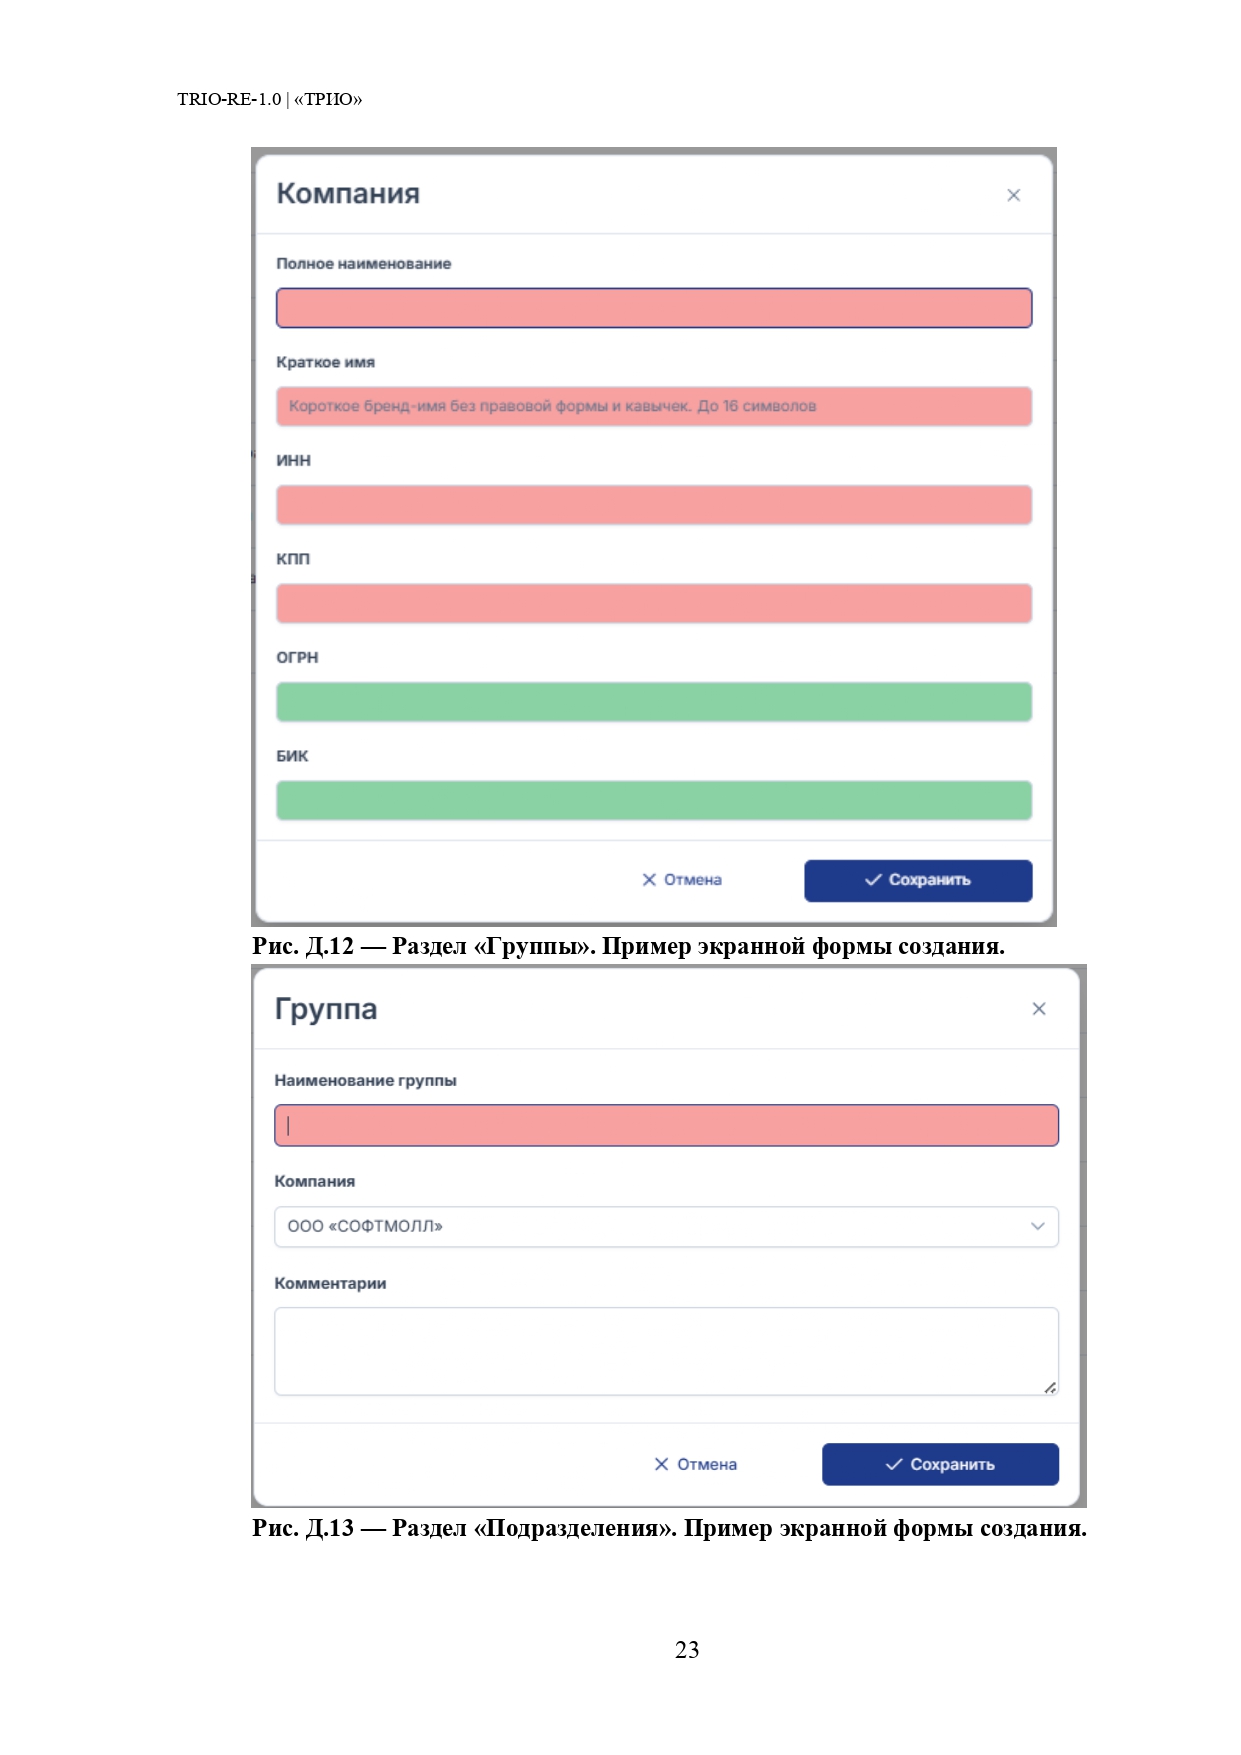Expand the Компания chevron arrow
Image resolution: width=1241 pixels, height=1755 pixels.
[x=1037, y=1226]
